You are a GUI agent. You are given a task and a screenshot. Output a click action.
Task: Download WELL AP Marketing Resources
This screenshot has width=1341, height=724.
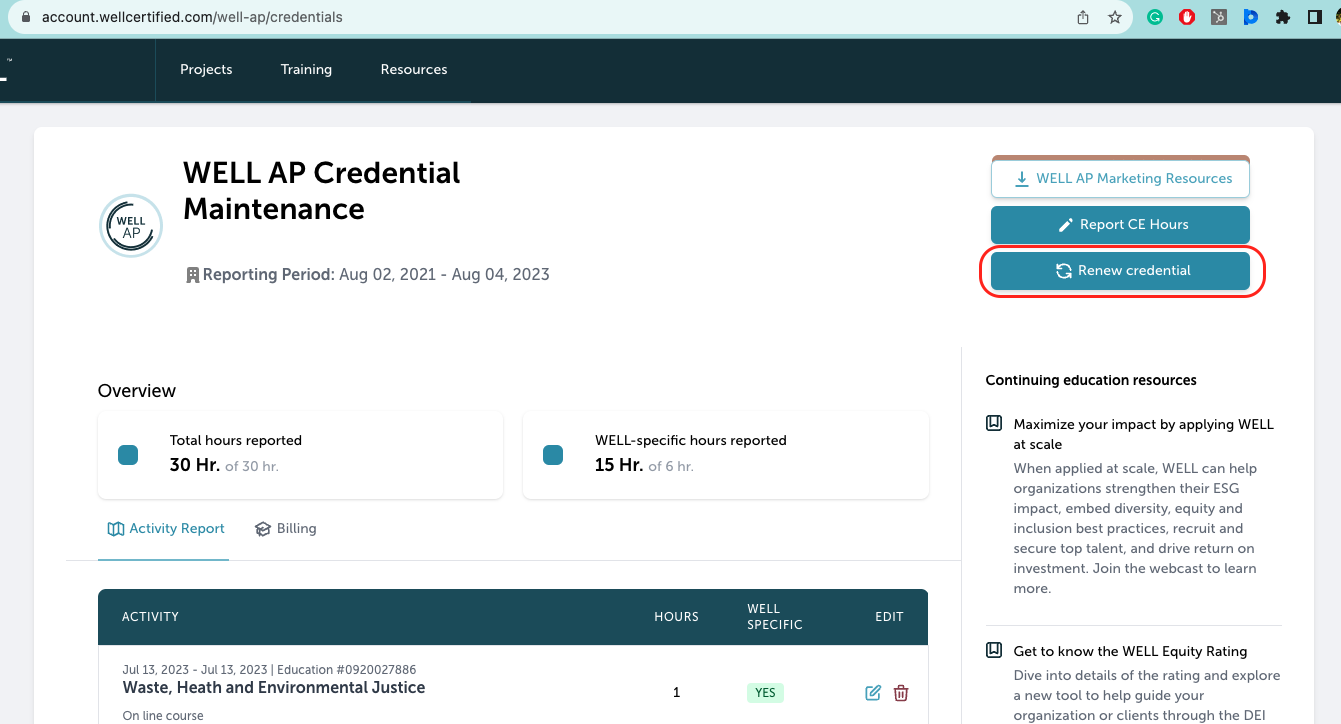(1120, 178)
